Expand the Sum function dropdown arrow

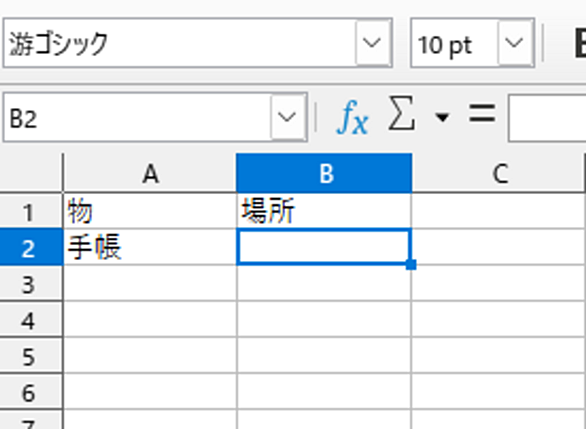[442, 117]
